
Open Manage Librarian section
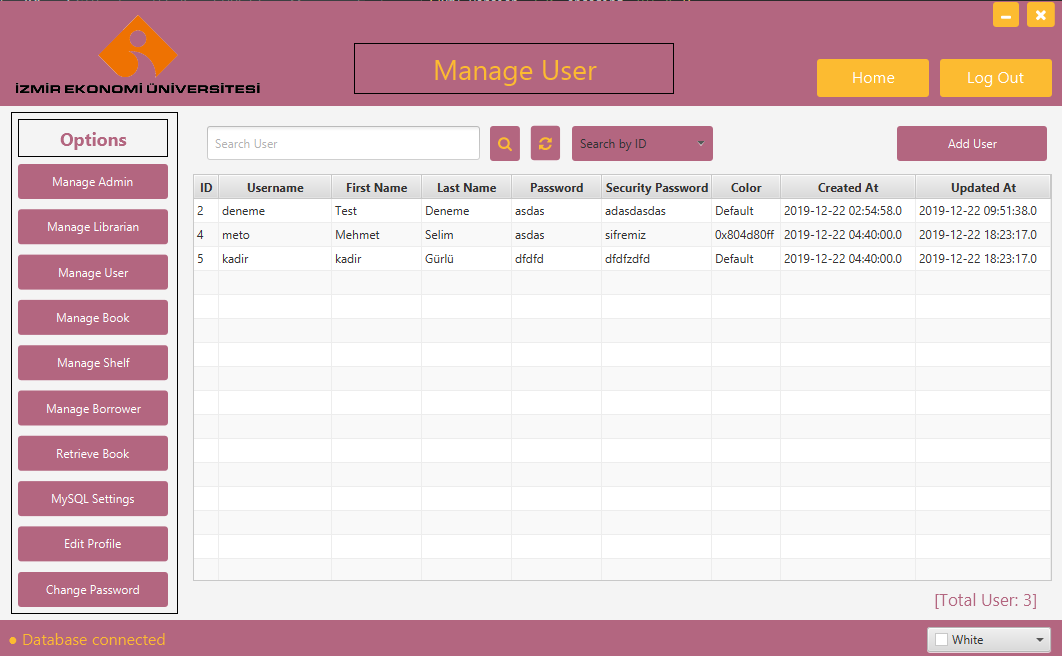[93, 227]
